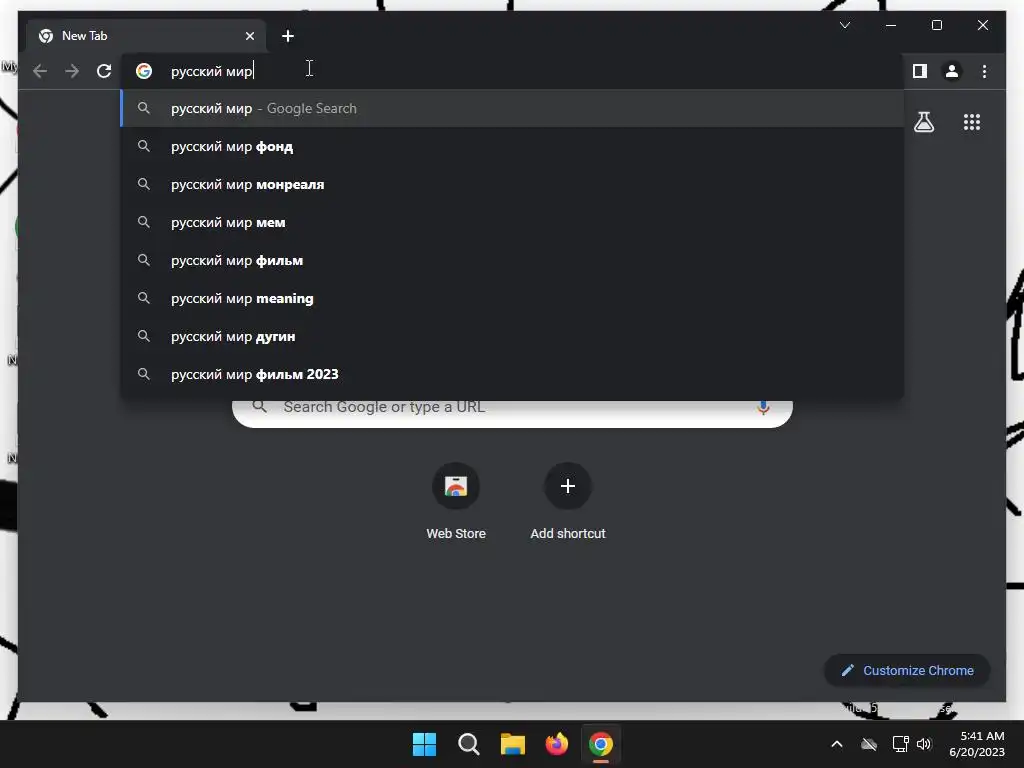Open Windows taskbar search

tap(468, 744)
